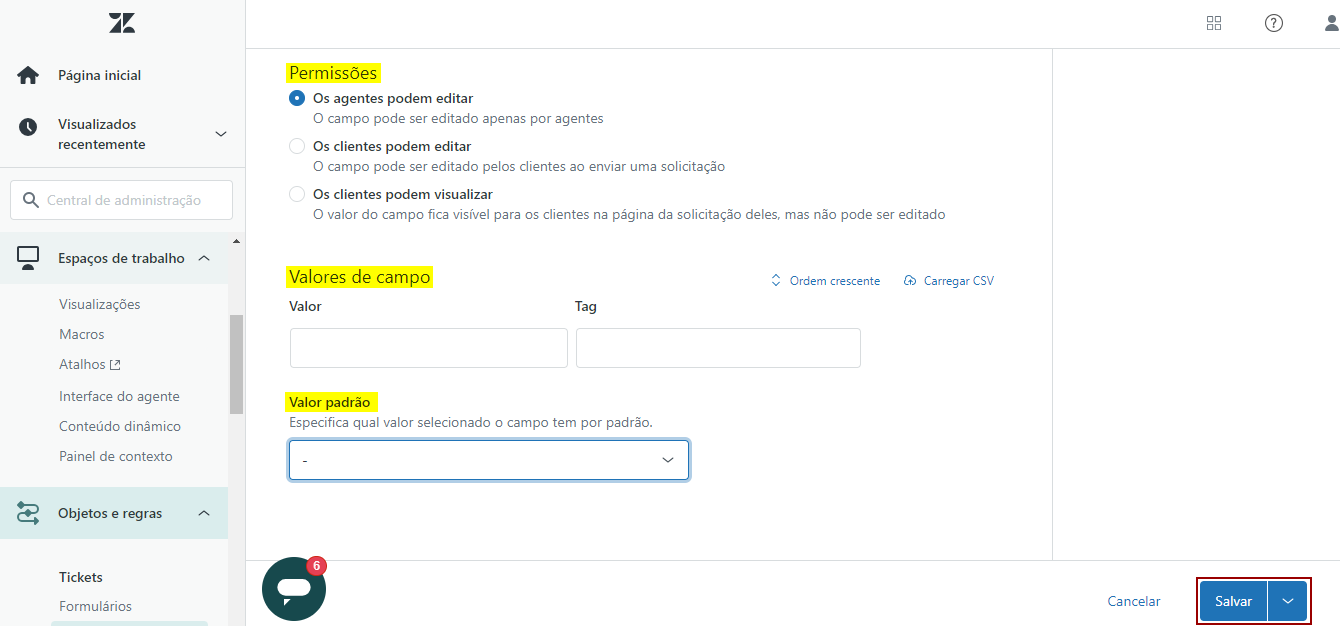The image size is (1340, 626).
Task: Click the Página inicial home icon
Action: (x=28, y=75)
